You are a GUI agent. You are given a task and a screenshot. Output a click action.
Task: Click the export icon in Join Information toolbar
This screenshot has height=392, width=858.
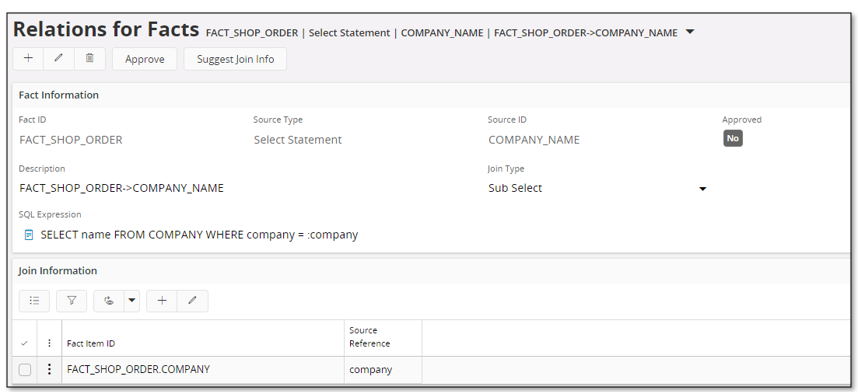[109, 301]
